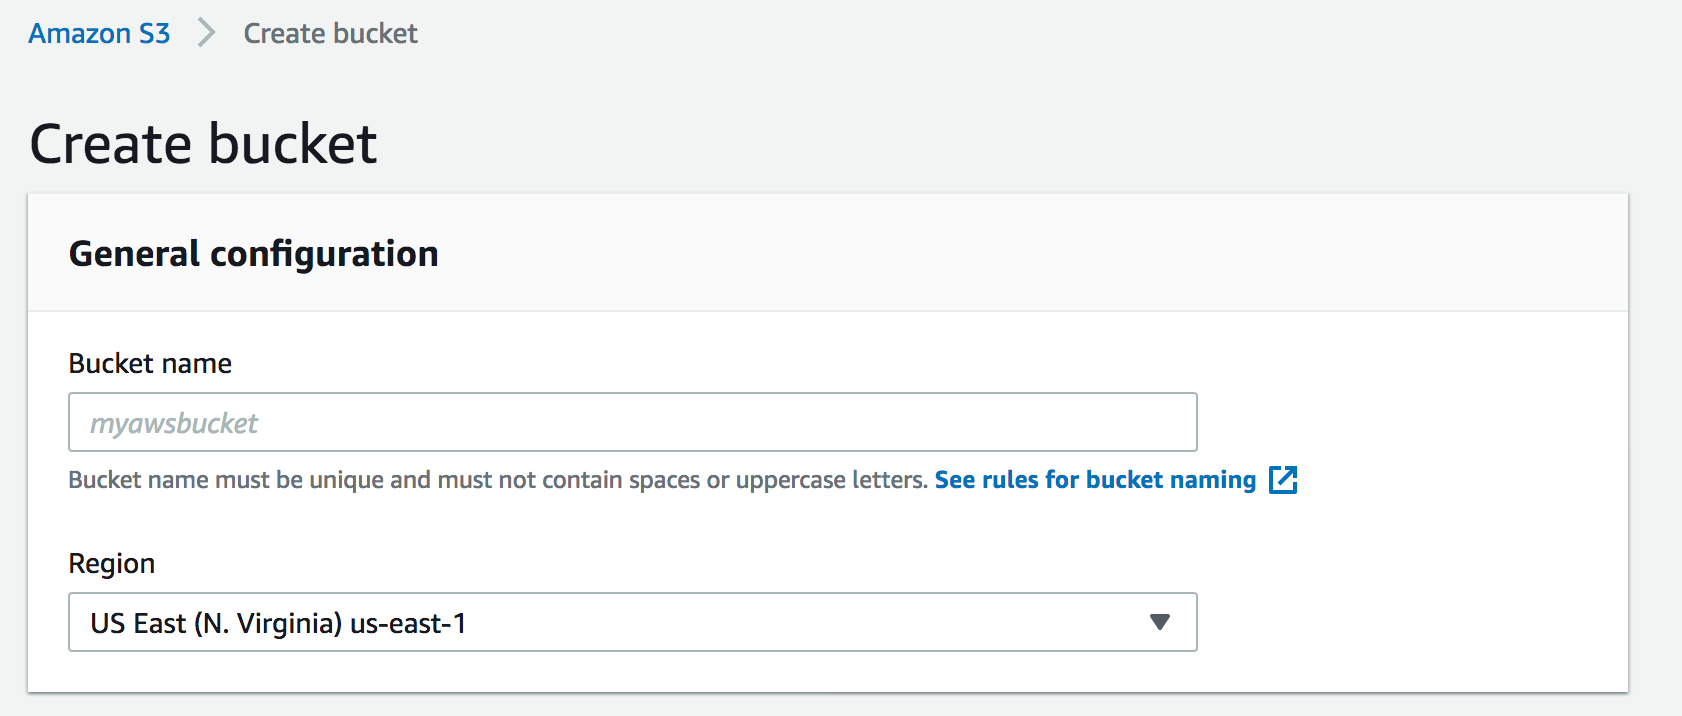Click the blank space between naming help and Region
This screenshot has width=1682, height=716.
[632, 521]
